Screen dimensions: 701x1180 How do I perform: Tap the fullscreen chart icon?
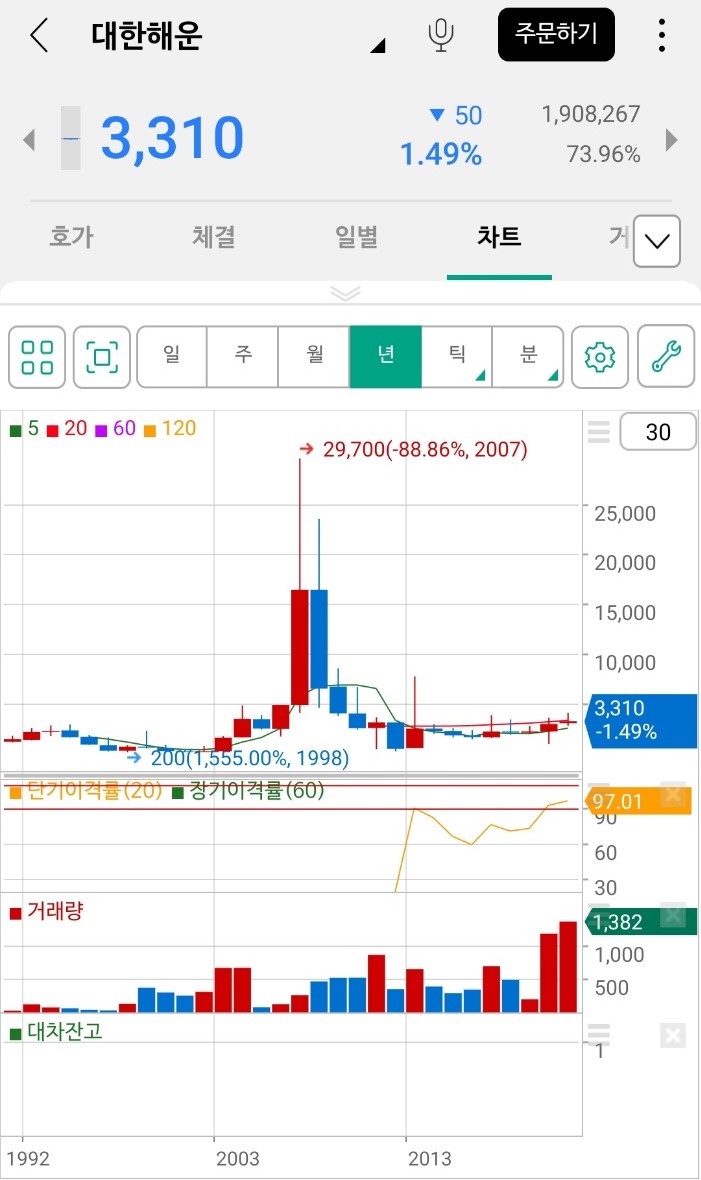tap(102, 357)
